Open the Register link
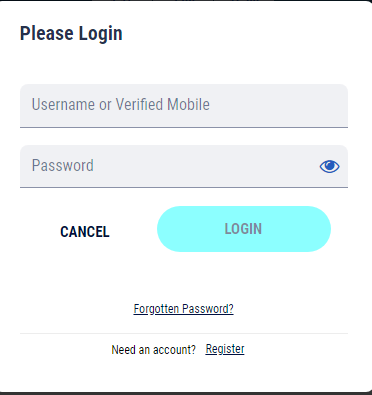The width and height of the screenshot is (372, 395). pyautogui.click(x=225, y=349)
